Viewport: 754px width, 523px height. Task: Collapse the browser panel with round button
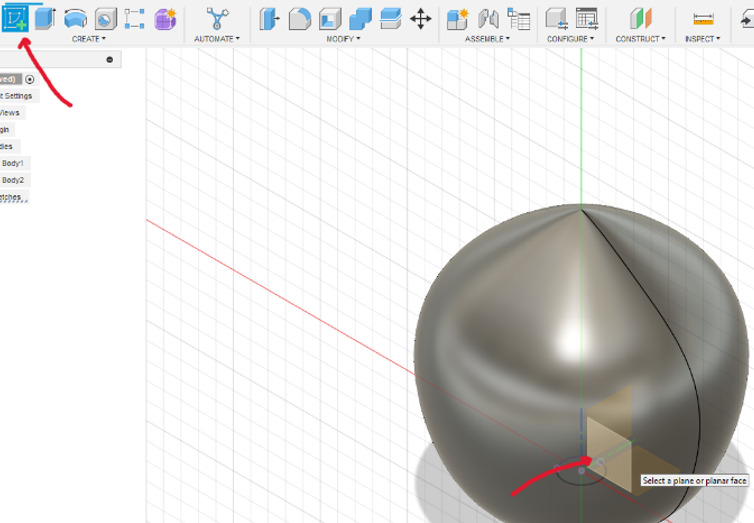[x=110, y=60]
